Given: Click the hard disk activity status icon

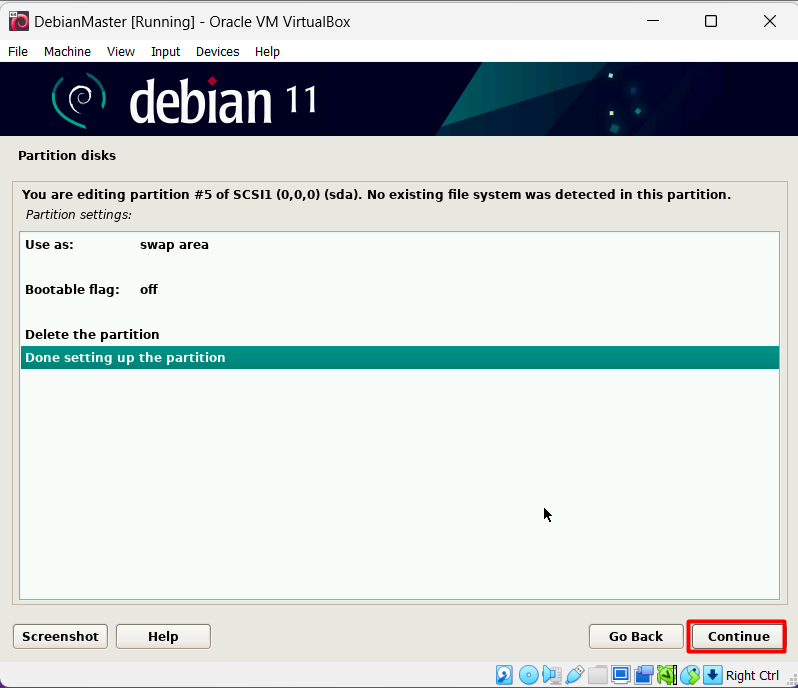Looking at the screenshot, I should (504, 675).
